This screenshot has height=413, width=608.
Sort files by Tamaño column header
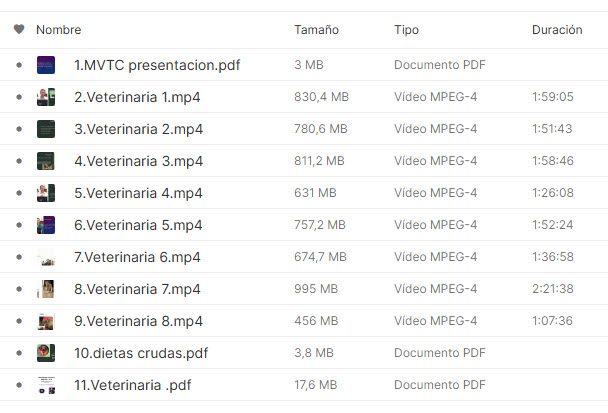coord(316,30)
